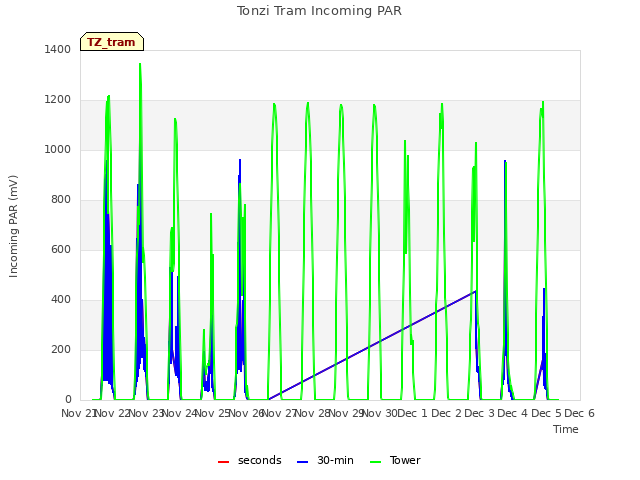Viewport: 640px width, 480px height.
Task: Click the red seconds legend color marker
Action: click(223, 462)
